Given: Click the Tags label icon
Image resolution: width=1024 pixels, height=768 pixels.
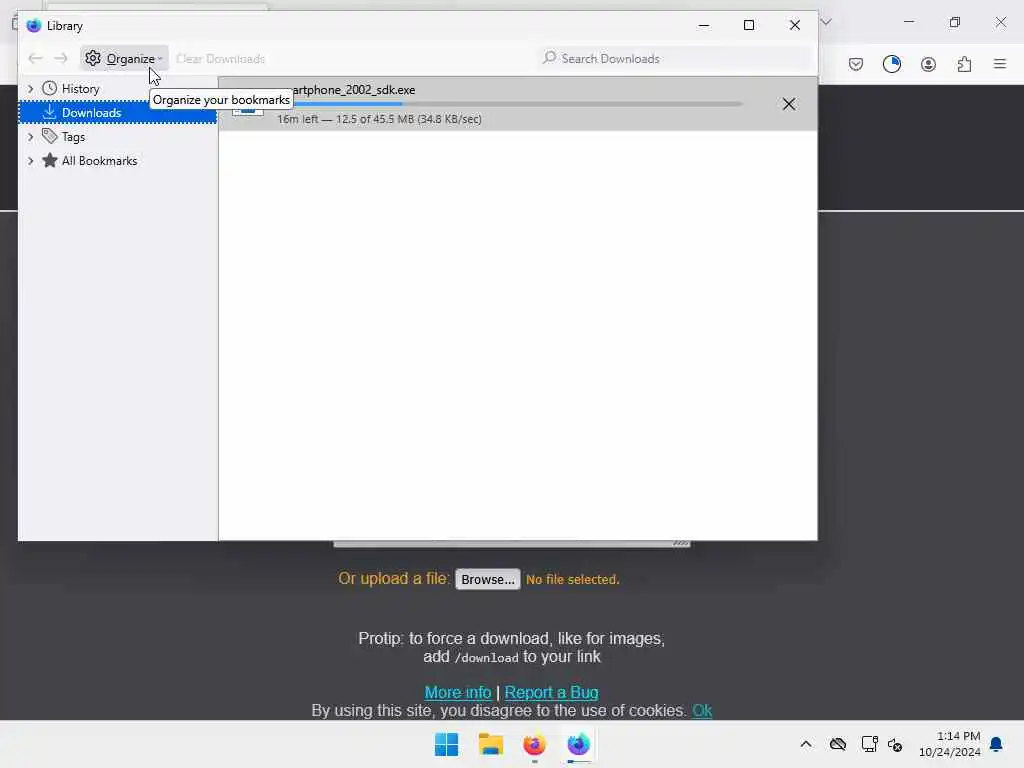Looking at the screenshot, I should [x=50, y=136].
